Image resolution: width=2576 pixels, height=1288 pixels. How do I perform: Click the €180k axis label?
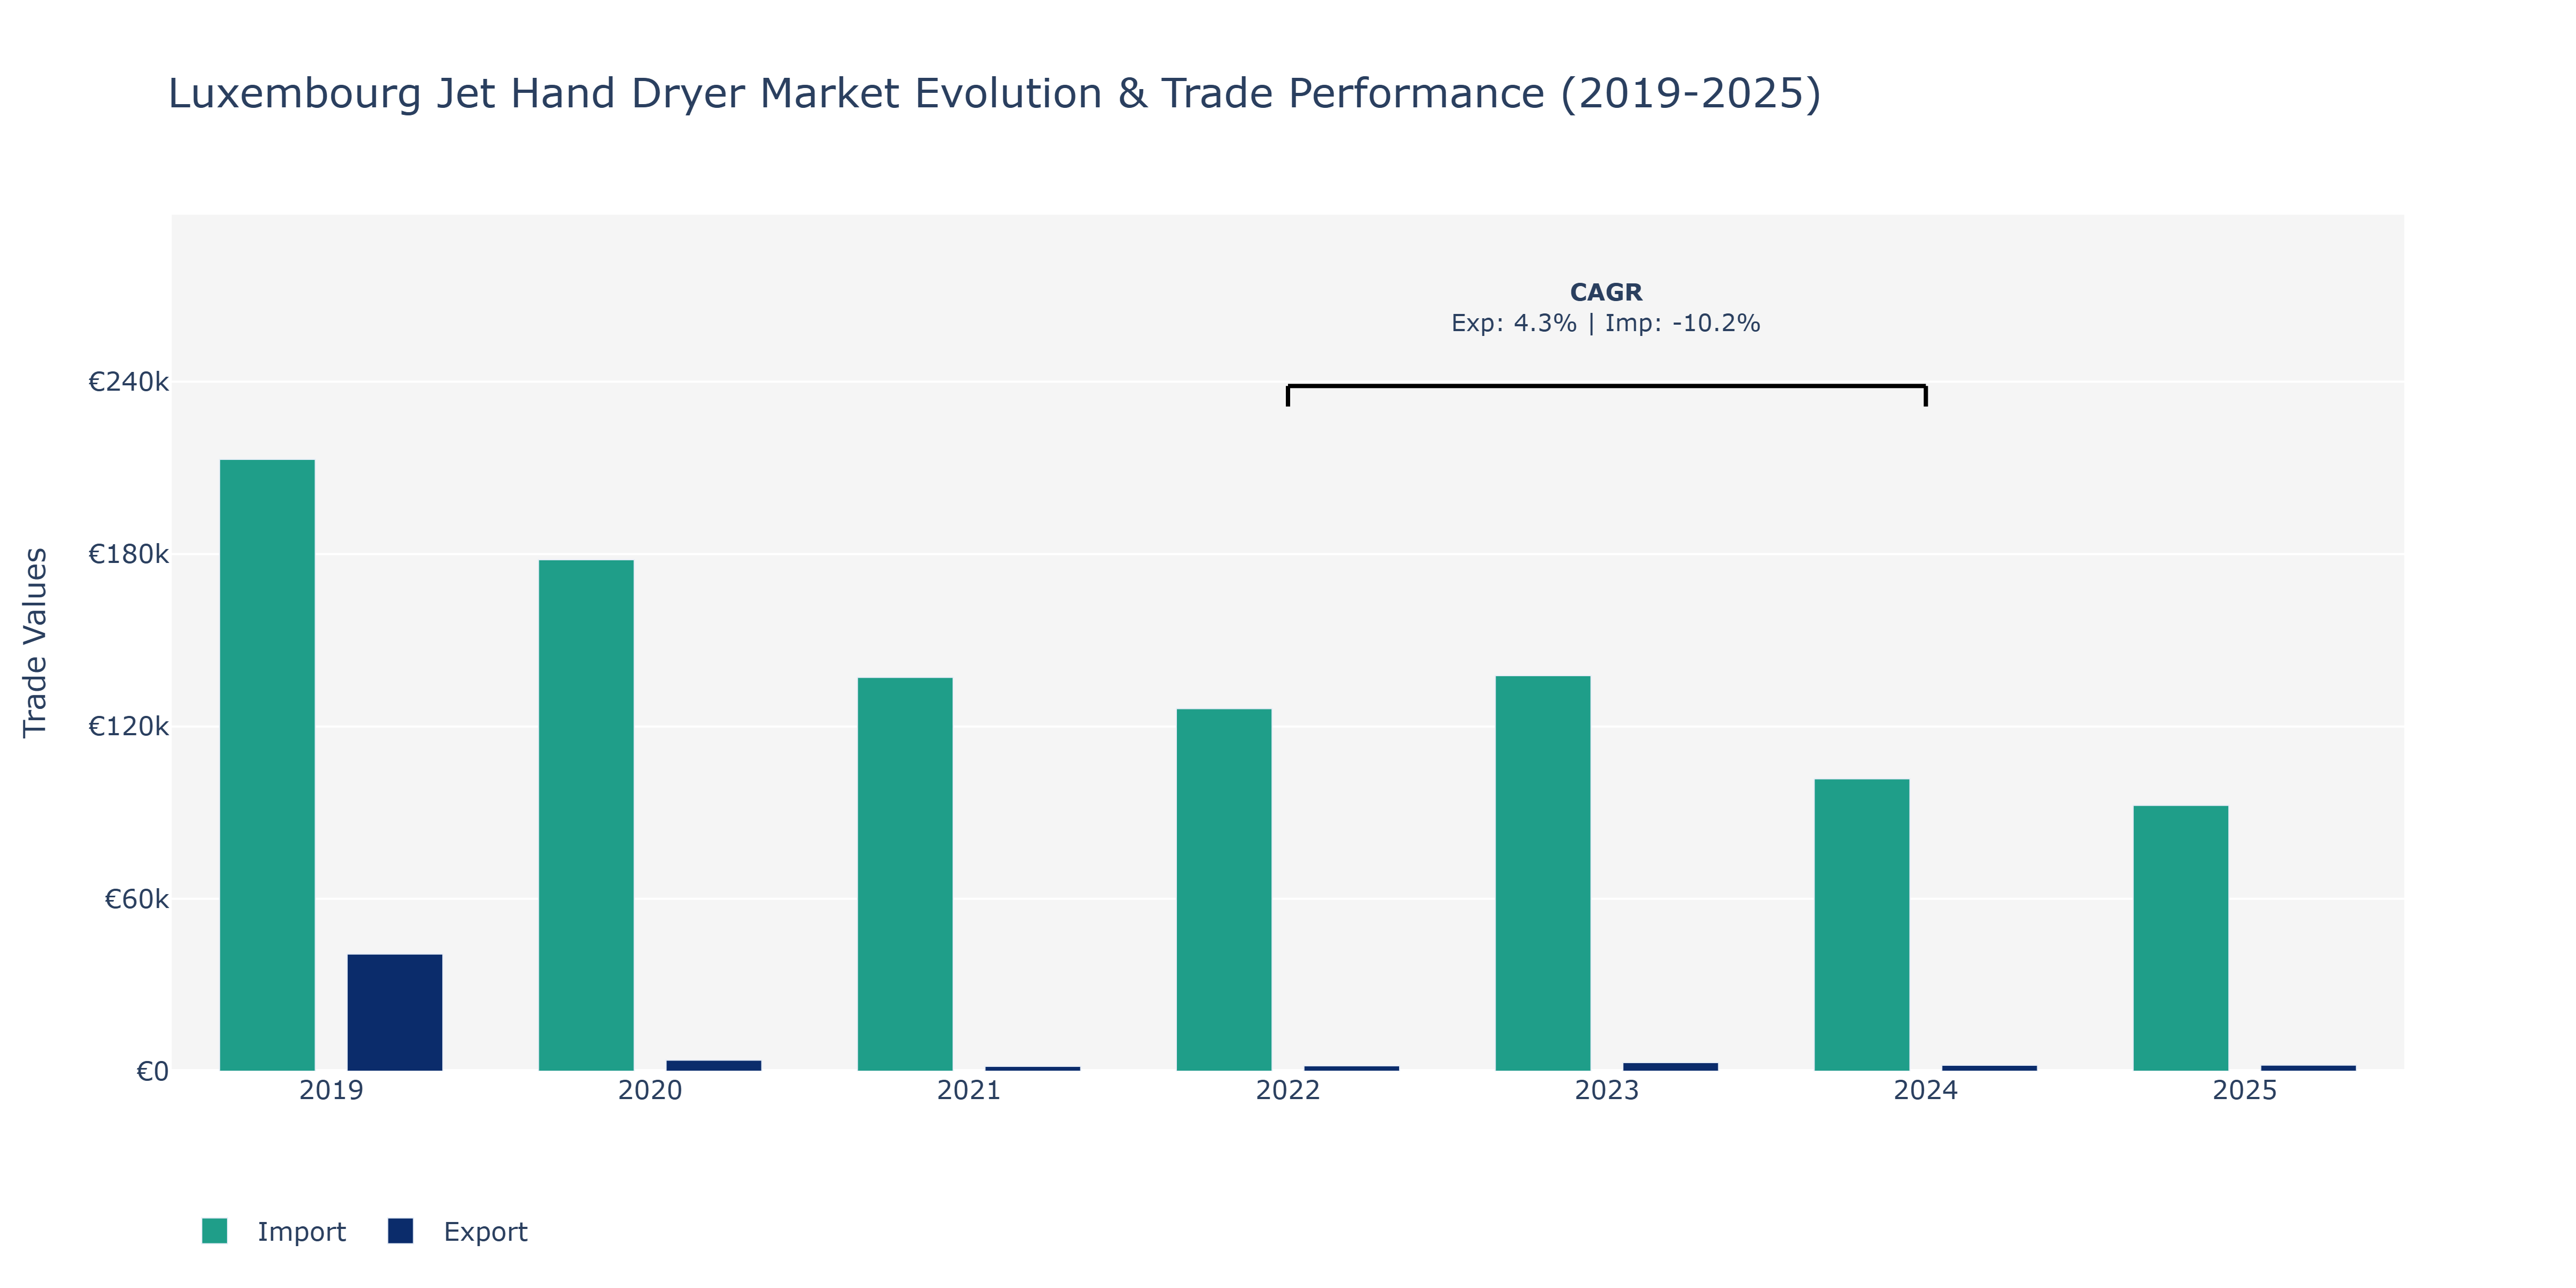coord(129,554)
